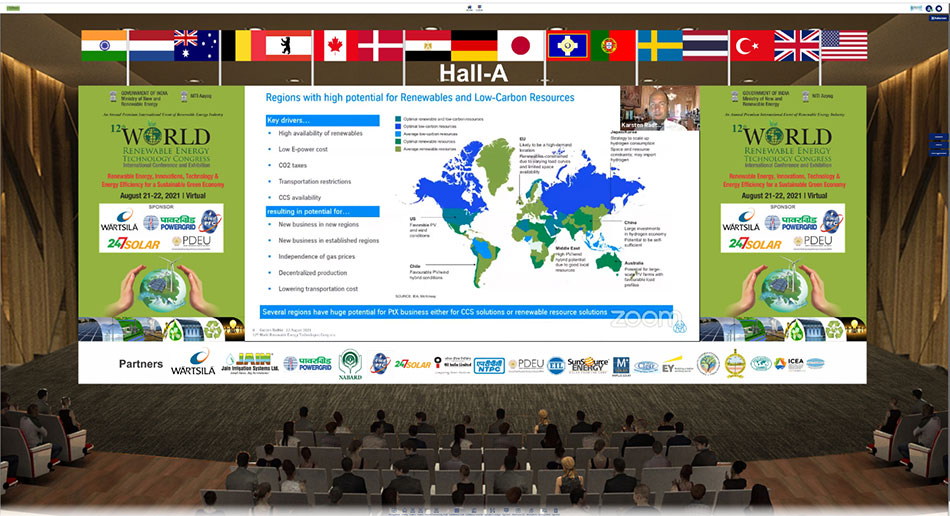
Task: Click the India flag above the stage
Action: coord(104,45)
